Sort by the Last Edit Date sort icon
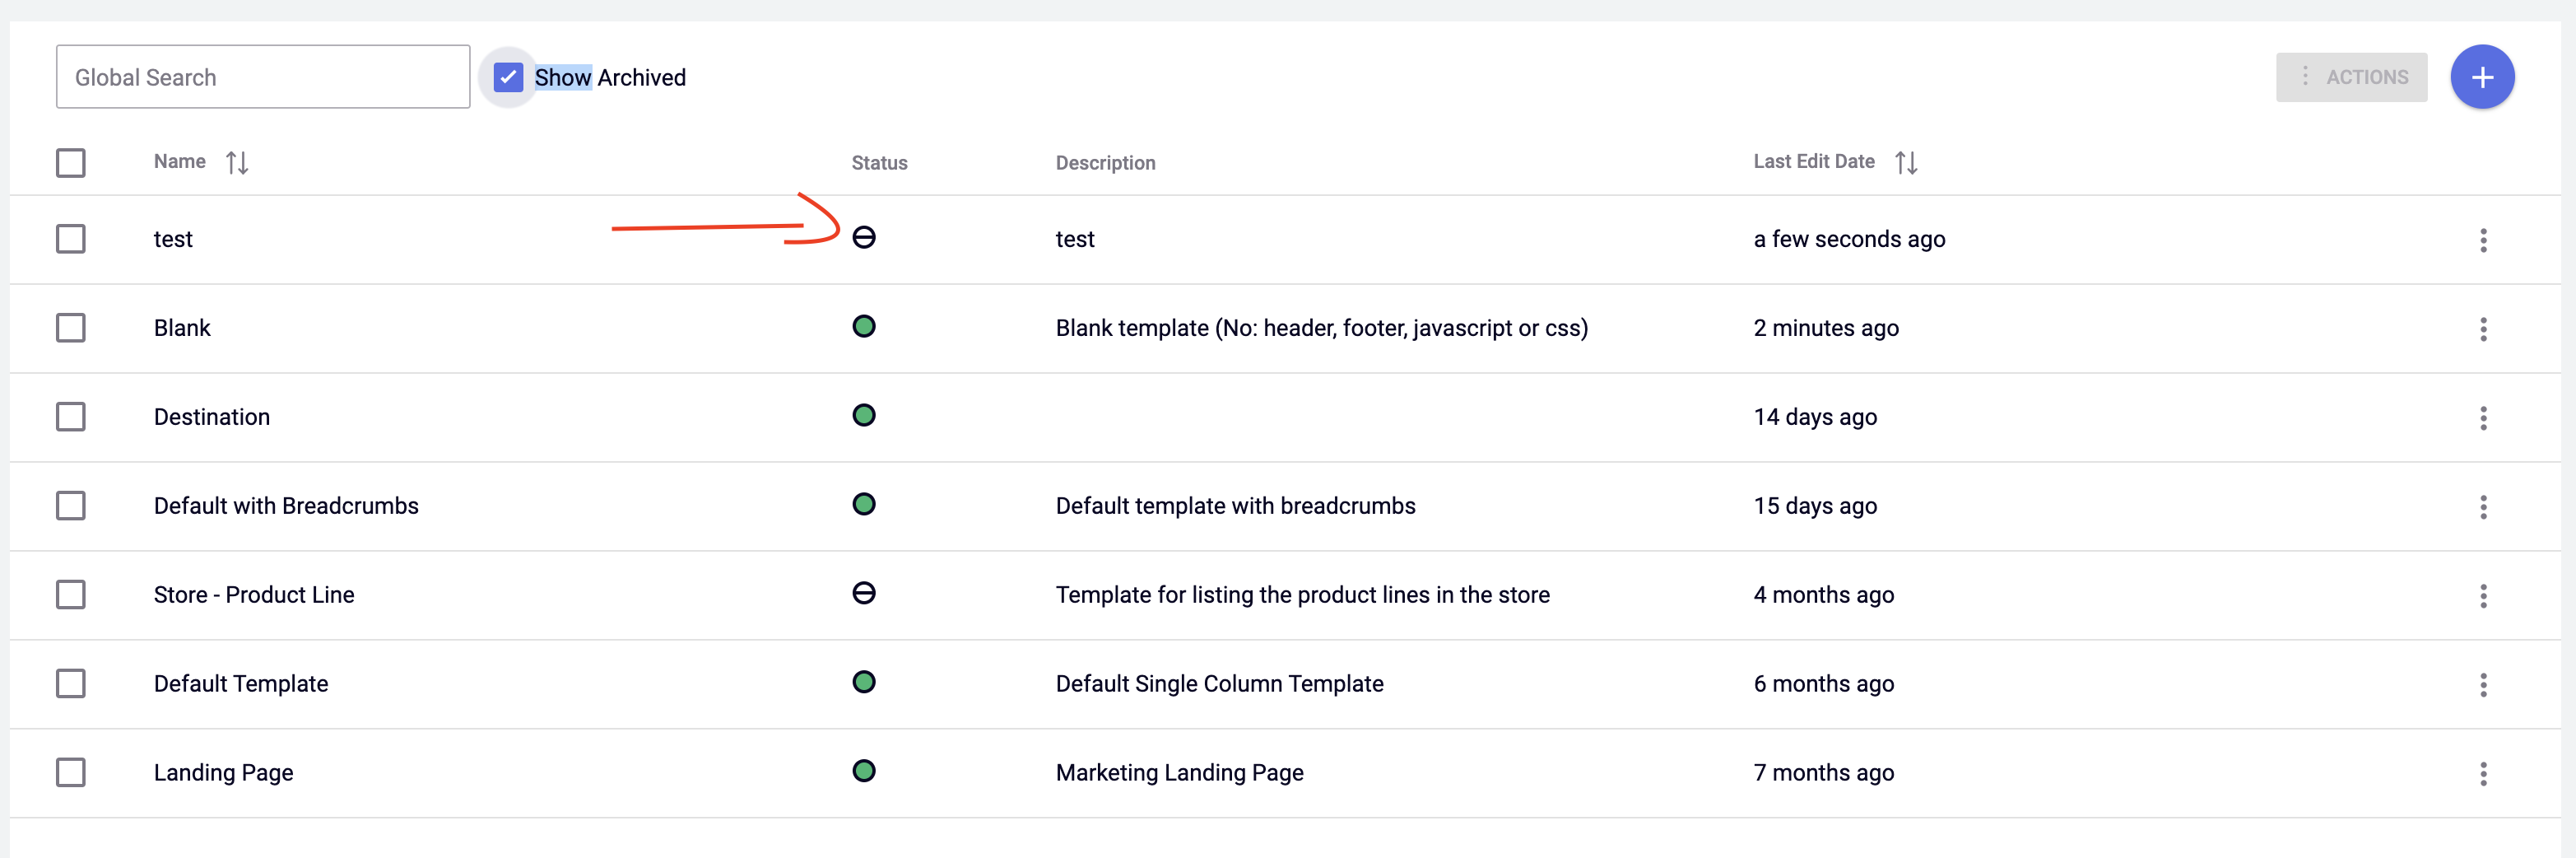 pyautogui.click(x=1906, y=161)
